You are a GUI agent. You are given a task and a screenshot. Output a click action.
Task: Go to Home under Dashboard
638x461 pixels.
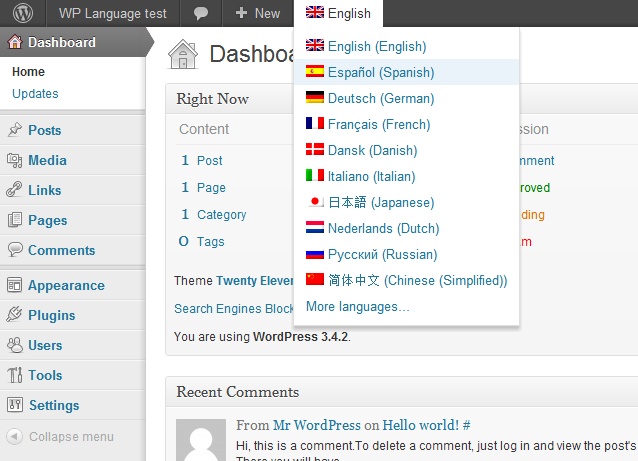(28, 72)
